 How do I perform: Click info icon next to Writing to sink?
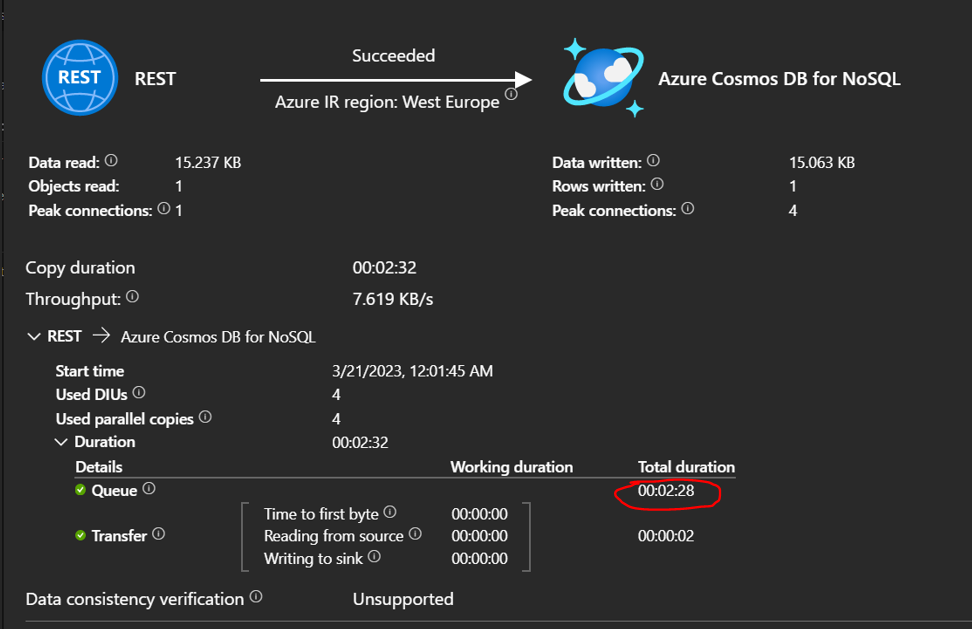[374, 556]
